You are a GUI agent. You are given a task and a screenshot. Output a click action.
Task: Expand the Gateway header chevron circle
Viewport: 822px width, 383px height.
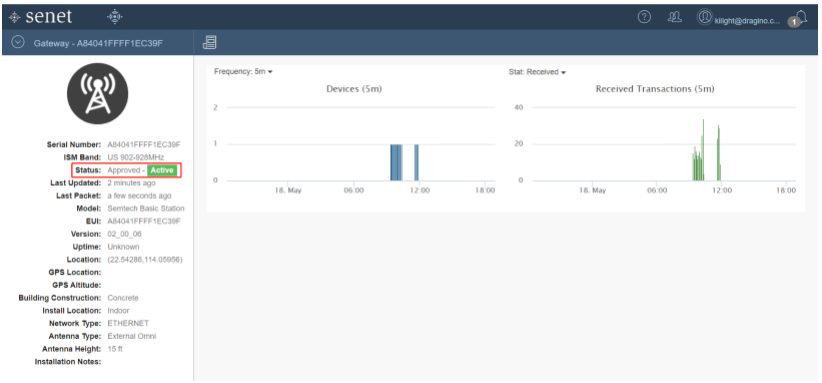point(18,42)
